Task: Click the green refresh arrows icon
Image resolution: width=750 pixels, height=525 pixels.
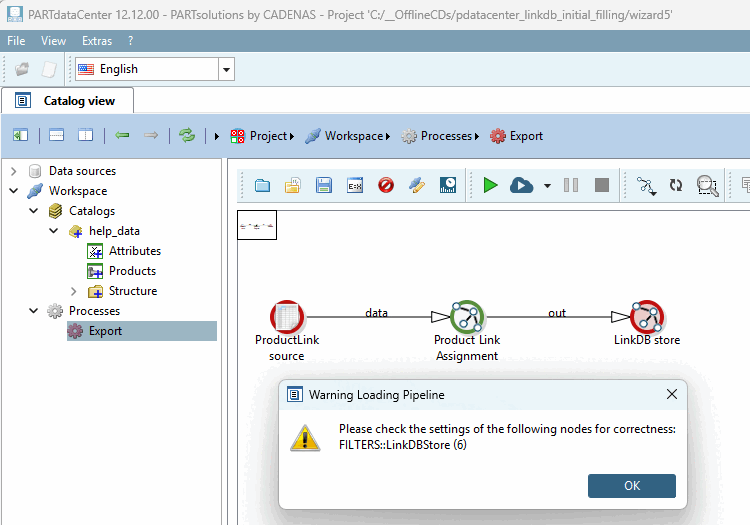Action: point(187,136)
